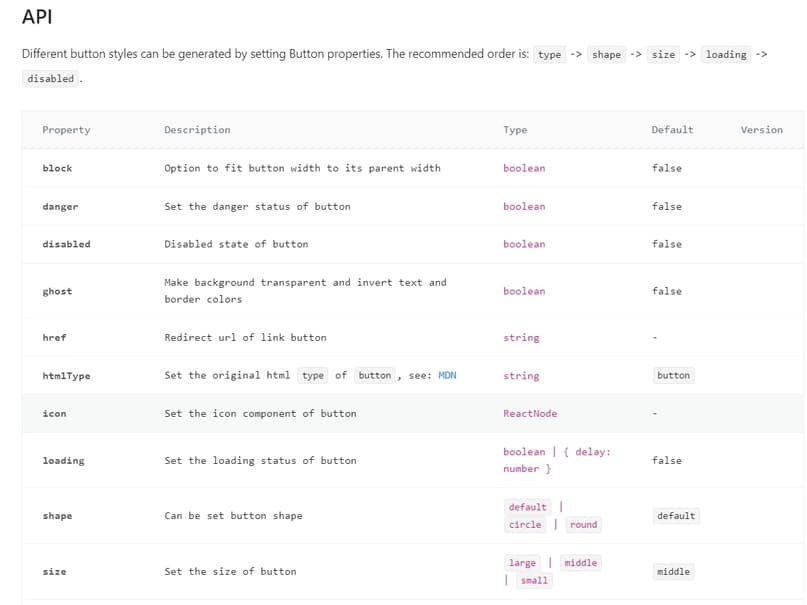Click 'shape' code tag in intro paragraph

pyautogui.click(x=606, y=55)
